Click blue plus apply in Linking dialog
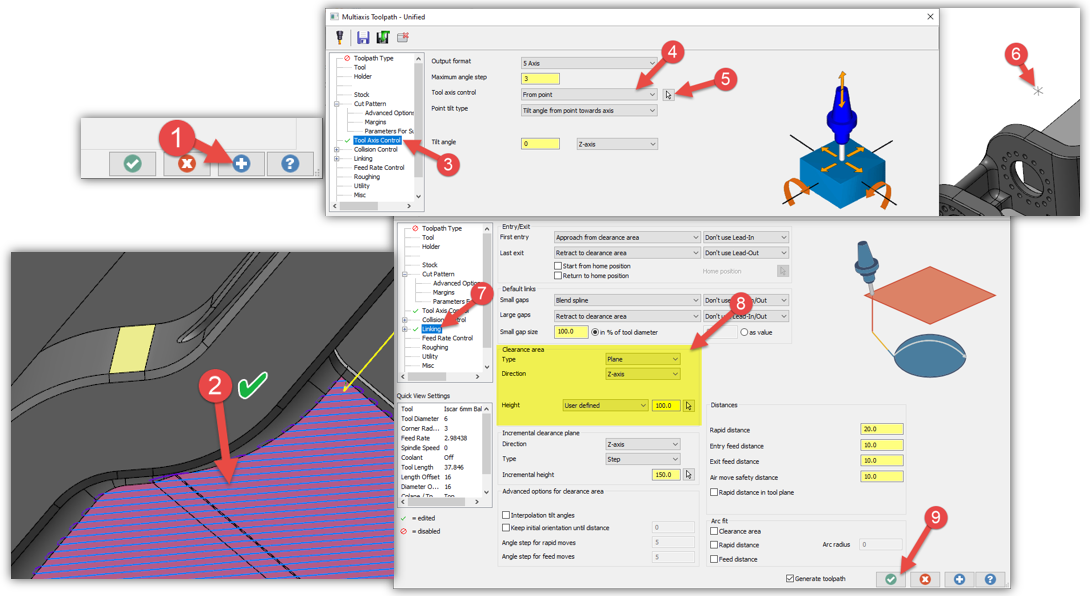The width and height of the screenshot is (1090, 596). point(959,579)
